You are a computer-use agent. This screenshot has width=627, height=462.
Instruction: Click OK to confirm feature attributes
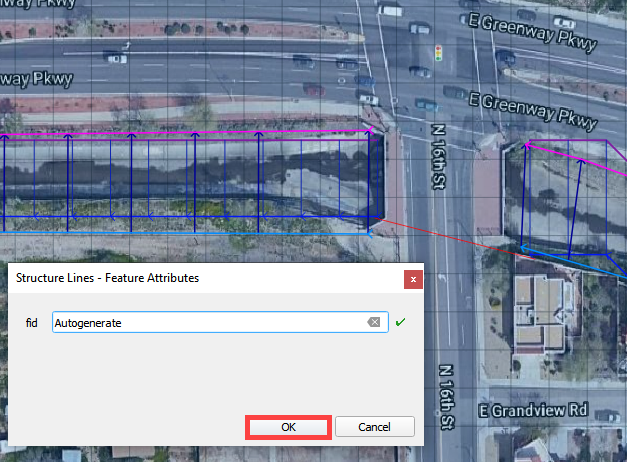[288, 427]
